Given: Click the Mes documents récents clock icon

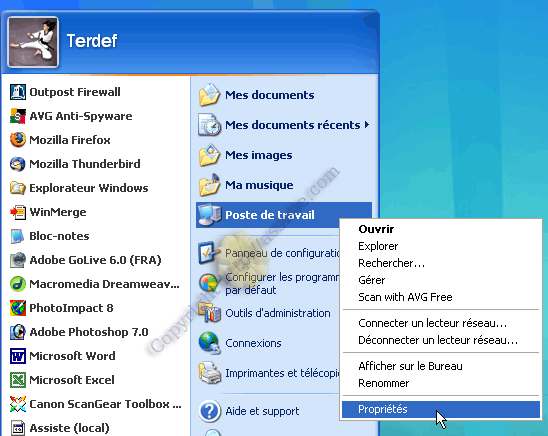Looking at the screenshot, I should (209, 125).
